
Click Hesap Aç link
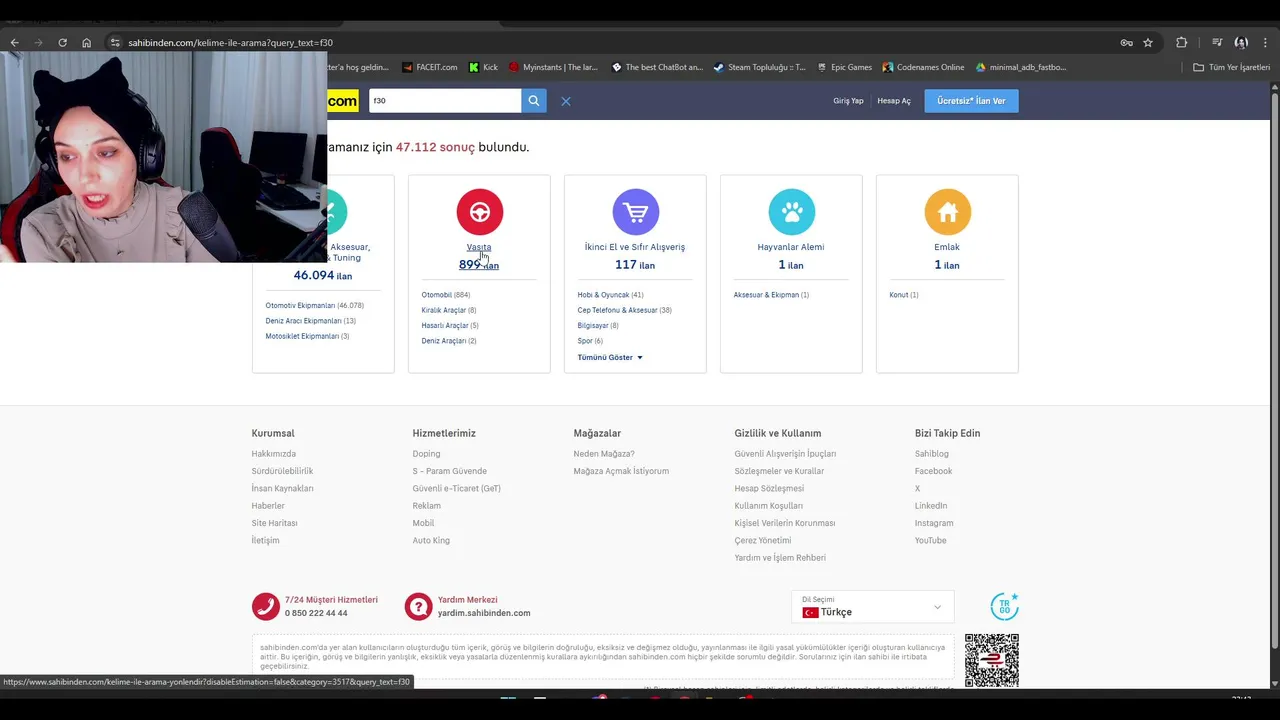tap(894, 101)
